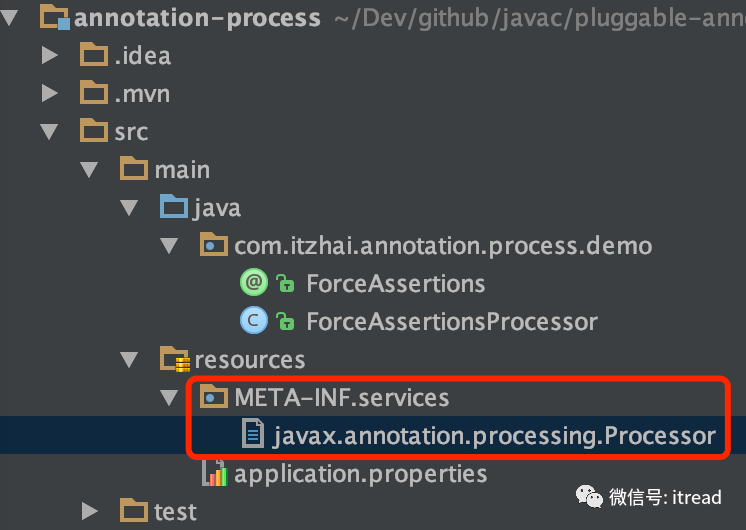Select the com.itzhai.annotation.process.demo package
Viewport: 746px width, 530px height.
(443, 246)
